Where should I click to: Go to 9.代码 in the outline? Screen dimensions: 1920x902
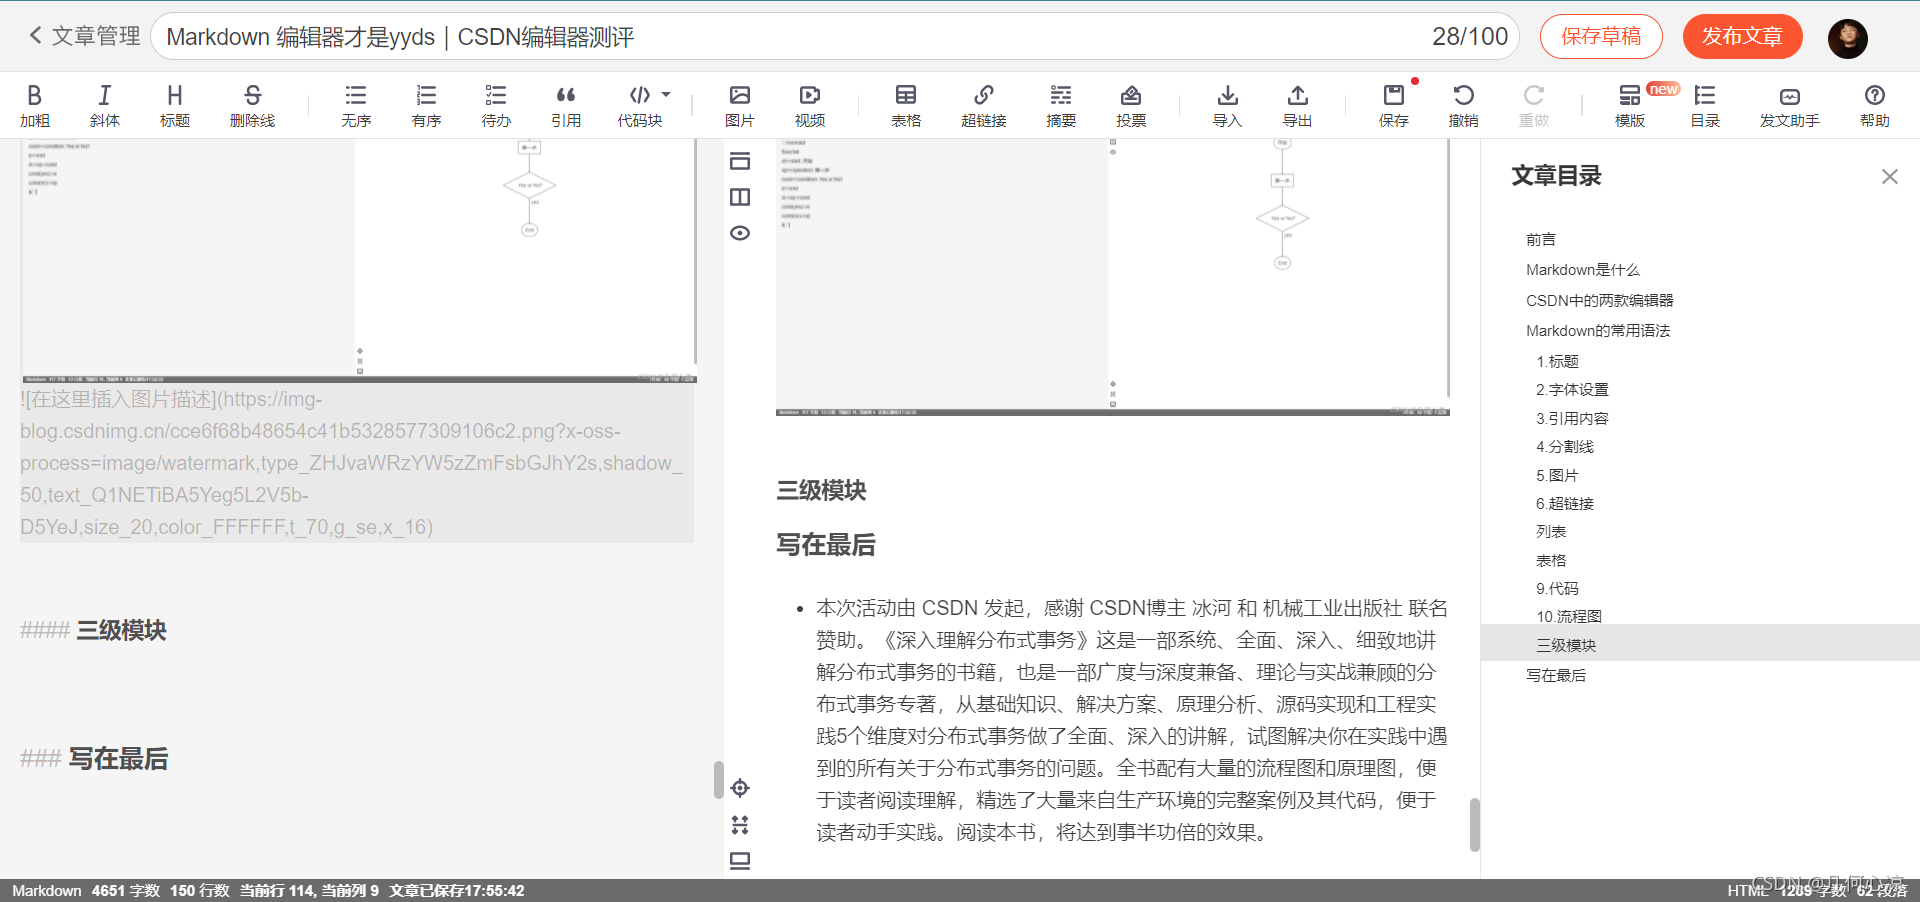pyautogui.click(x=1558, y=589)
